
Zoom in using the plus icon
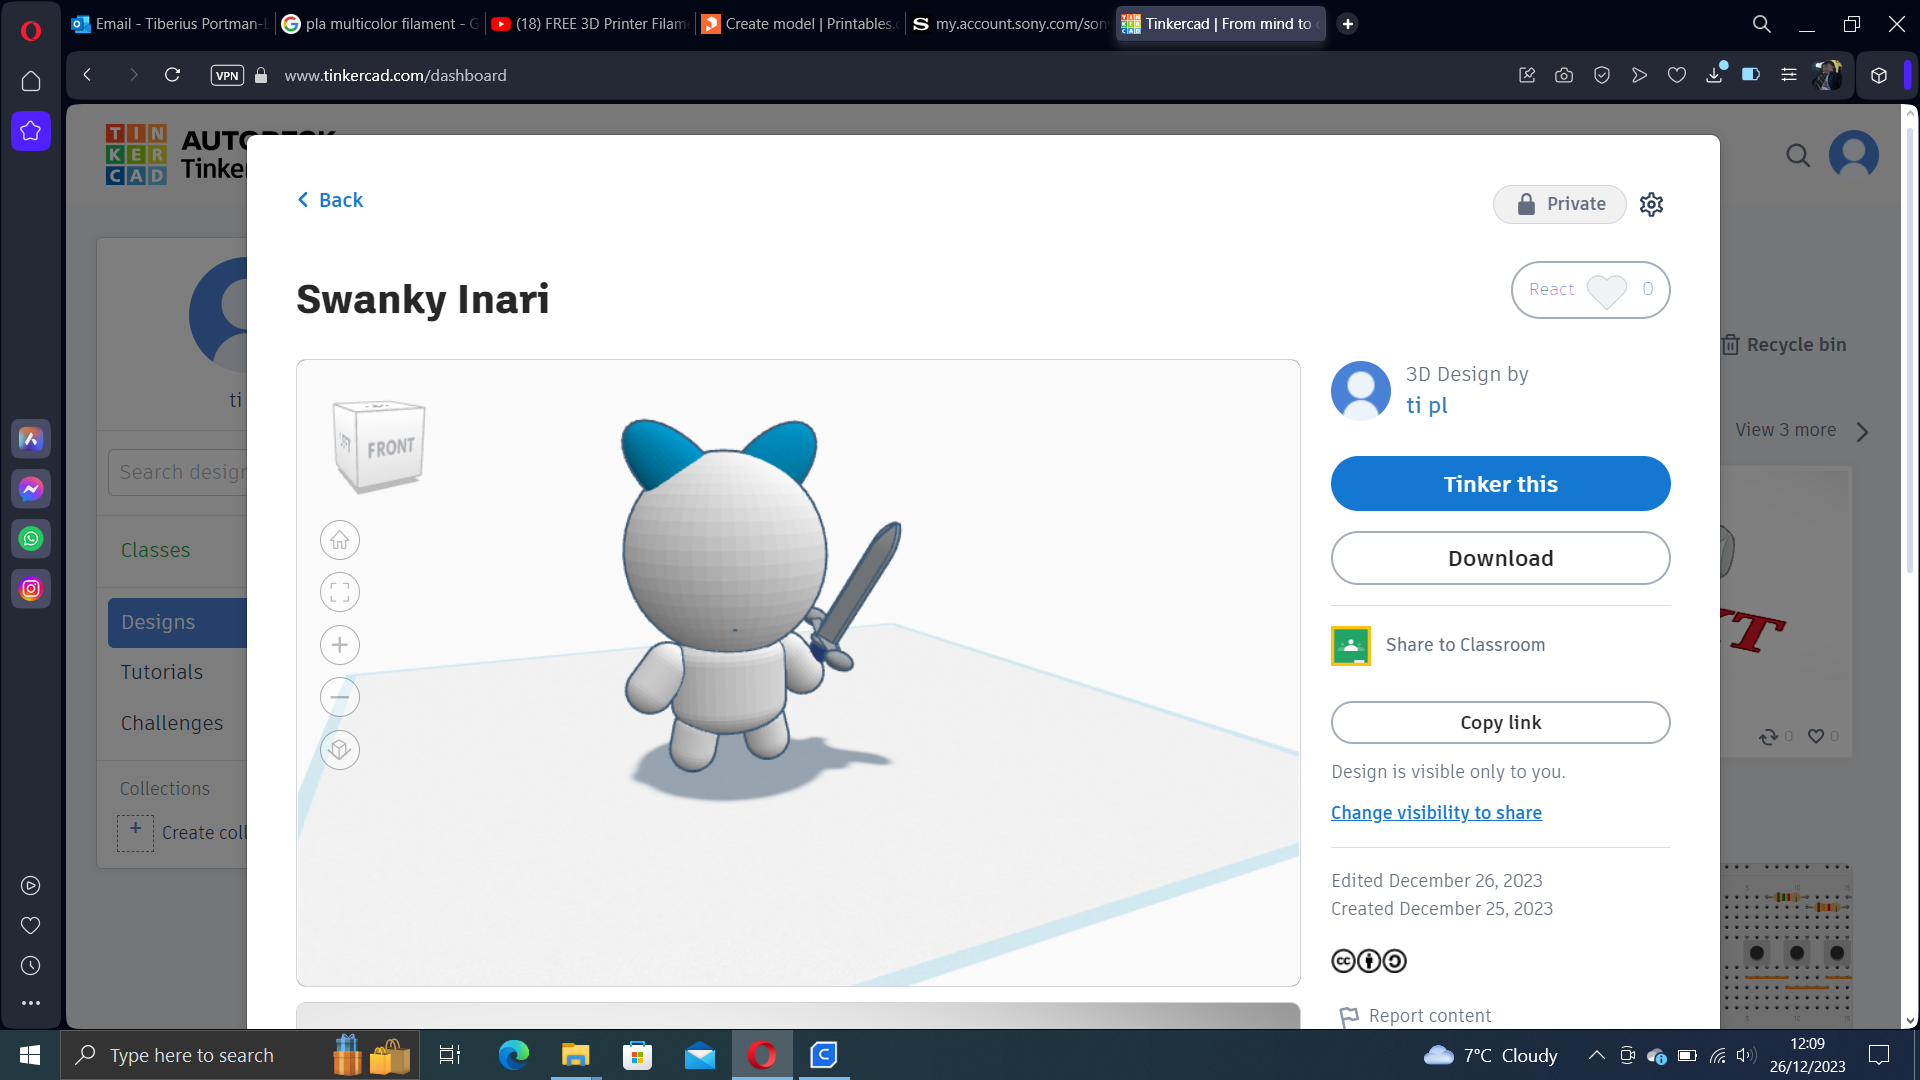tap(339, 645)
